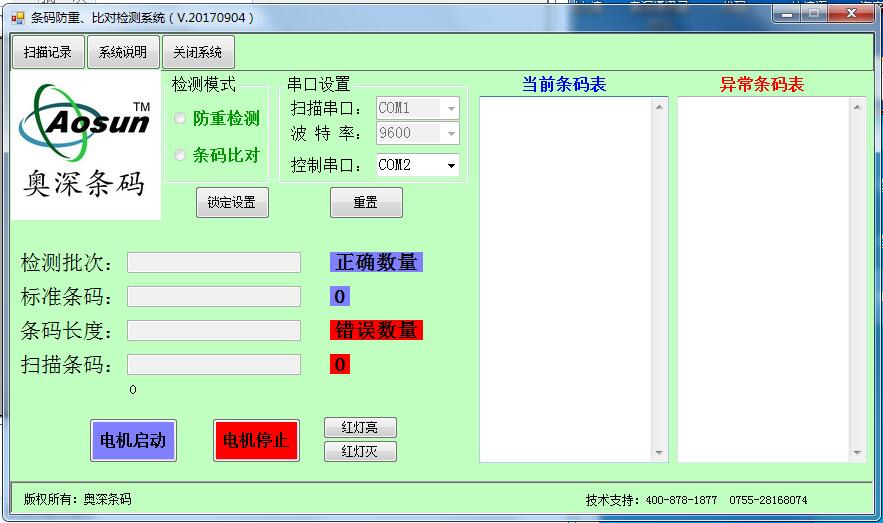Screen dimensions: 883x523
Task: Click the app icon in title bar
Action: pos(18,17)
